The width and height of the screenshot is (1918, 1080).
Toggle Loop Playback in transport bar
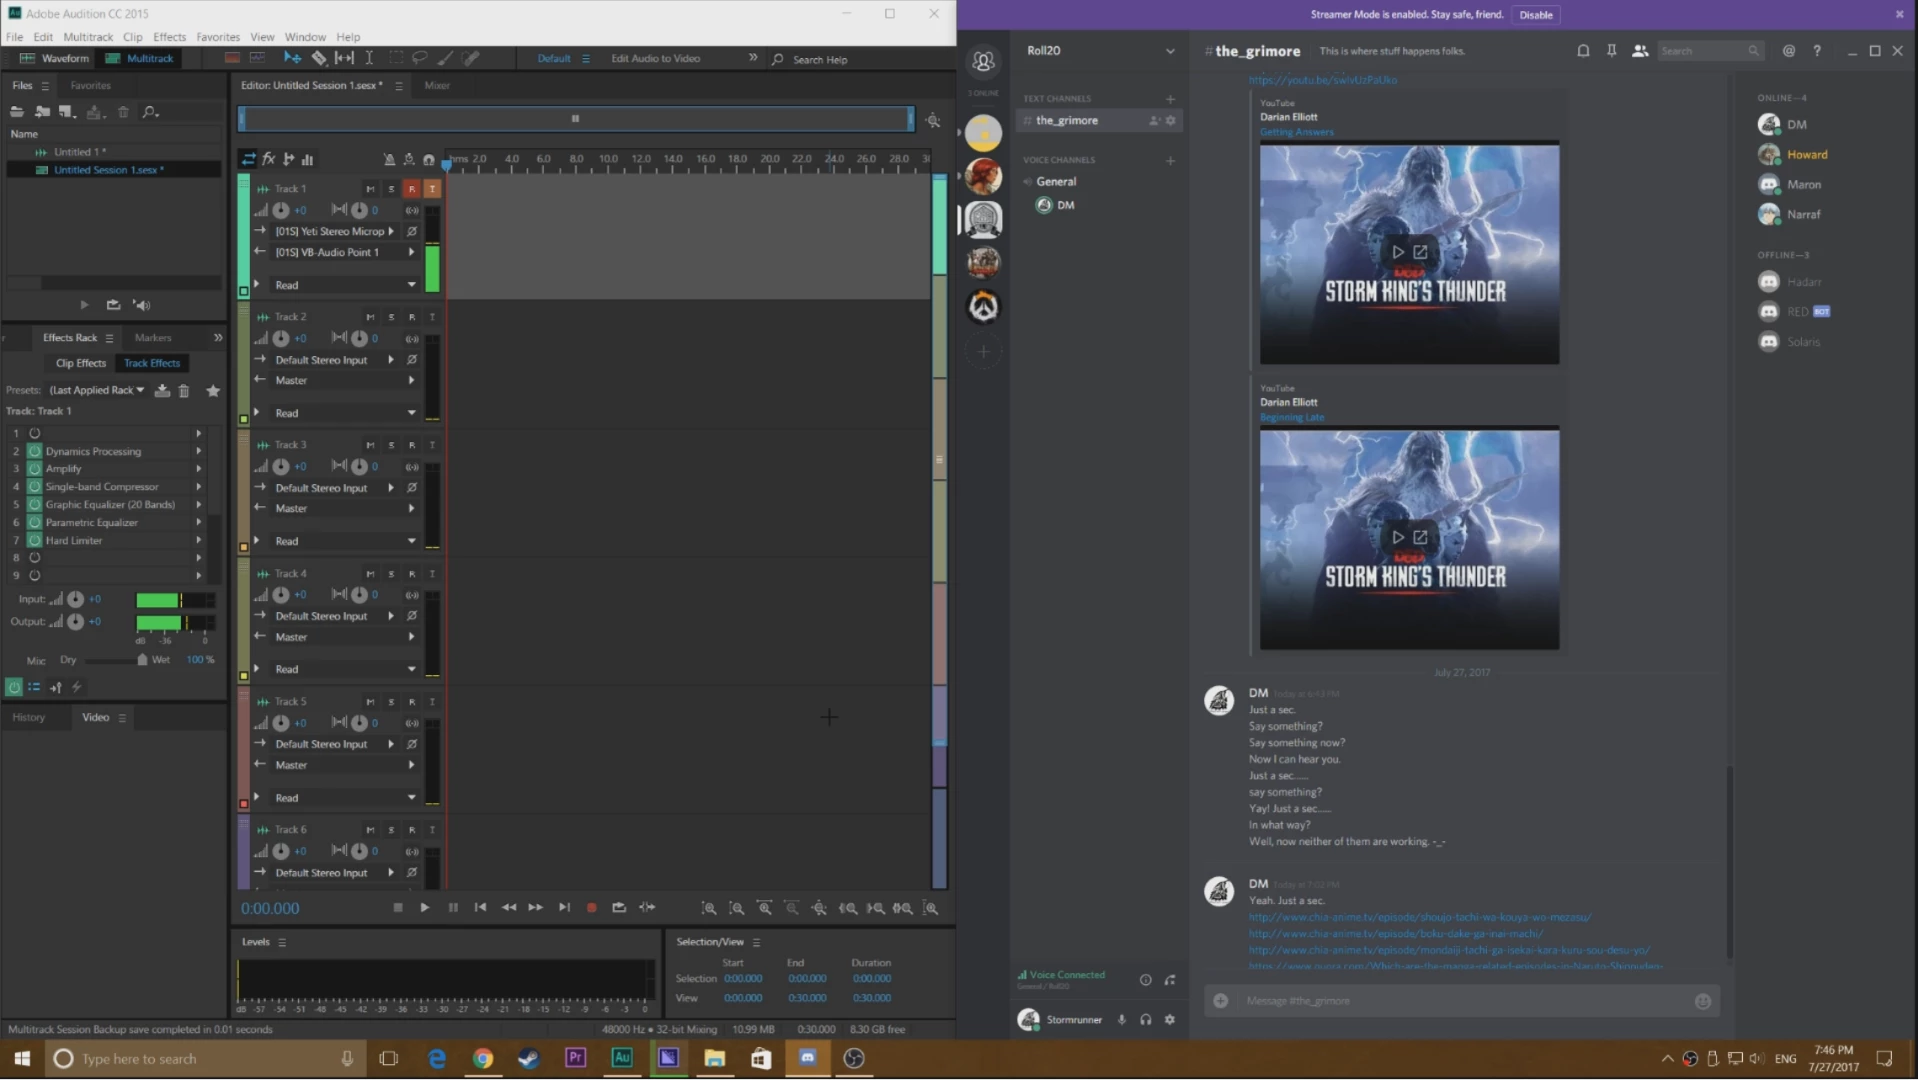(x=619, y=908)
